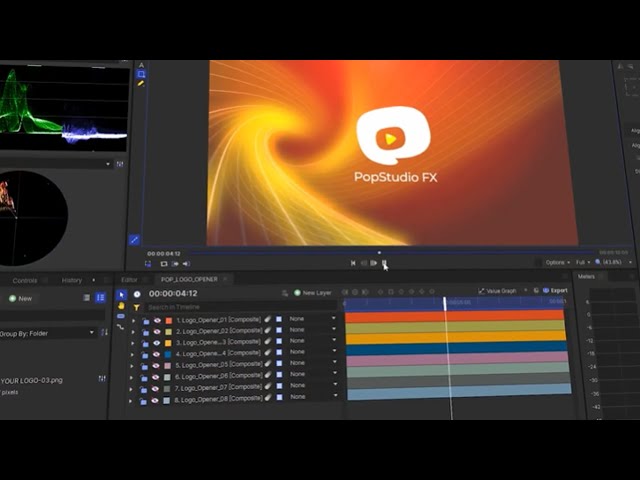Open parent dropdown None for layer 4
Screen dimensions: 640x480
click(x=313, y=351)
